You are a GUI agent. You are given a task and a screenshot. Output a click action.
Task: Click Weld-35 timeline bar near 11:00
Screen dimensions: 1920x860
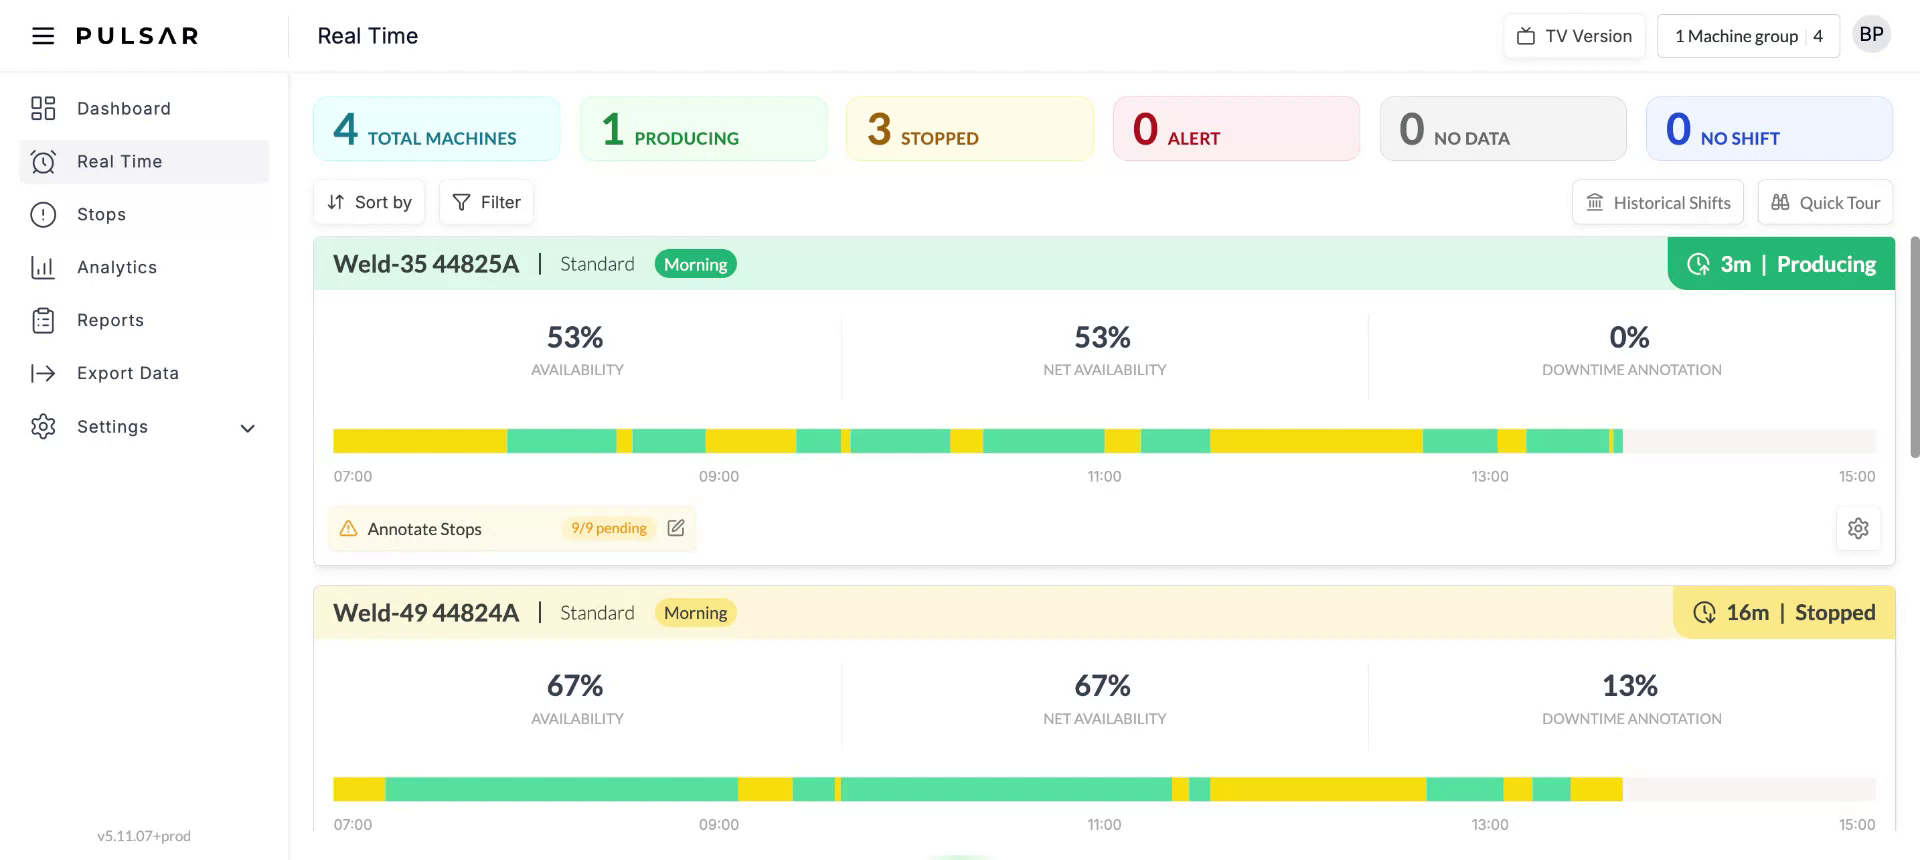[1104, 440]
